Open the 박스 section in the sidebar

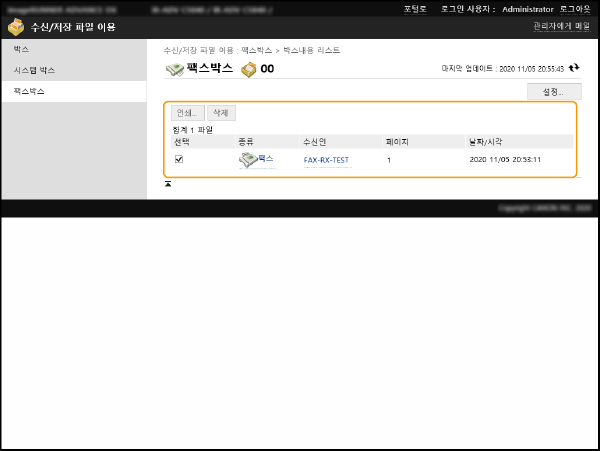click(x=22, y=49)
